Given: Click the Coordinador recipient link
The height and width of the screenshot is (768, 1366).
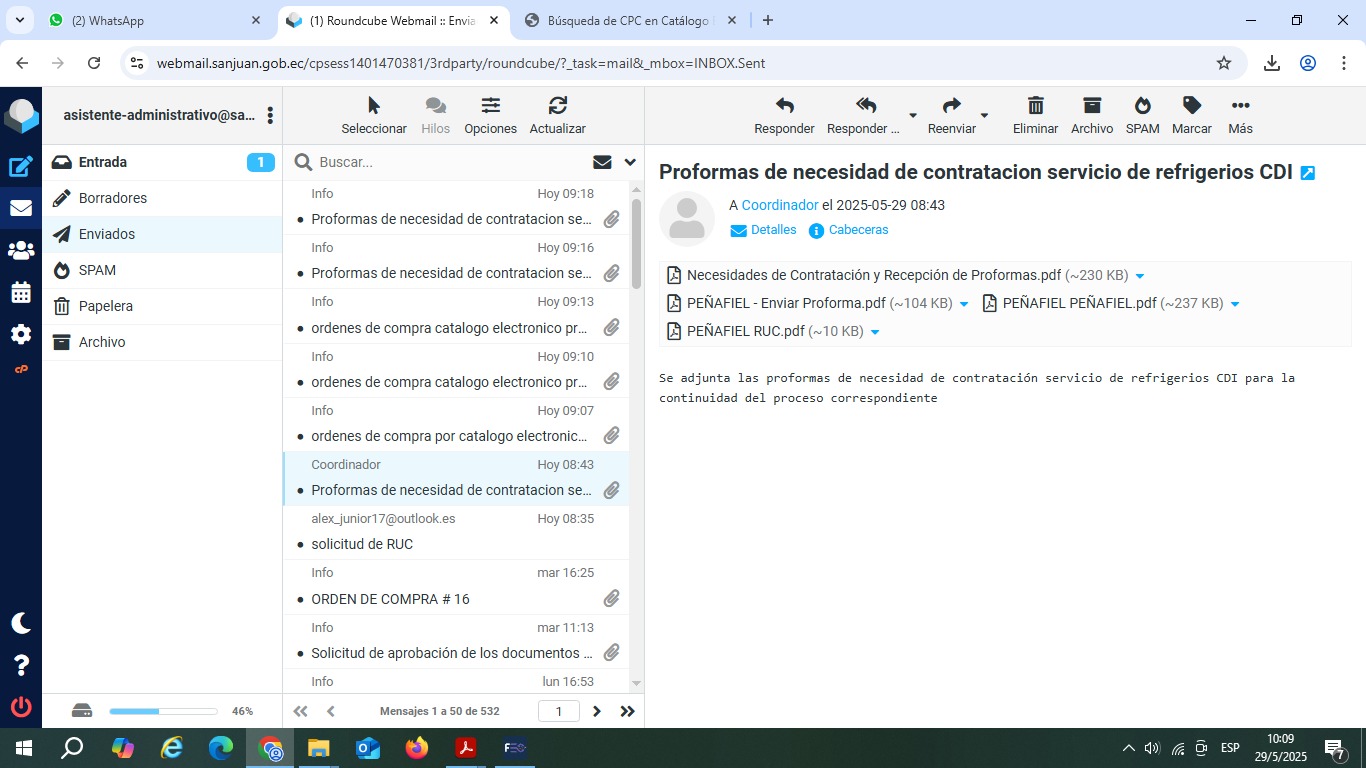Looking at the screenshot, I should (x=780, y=205).
